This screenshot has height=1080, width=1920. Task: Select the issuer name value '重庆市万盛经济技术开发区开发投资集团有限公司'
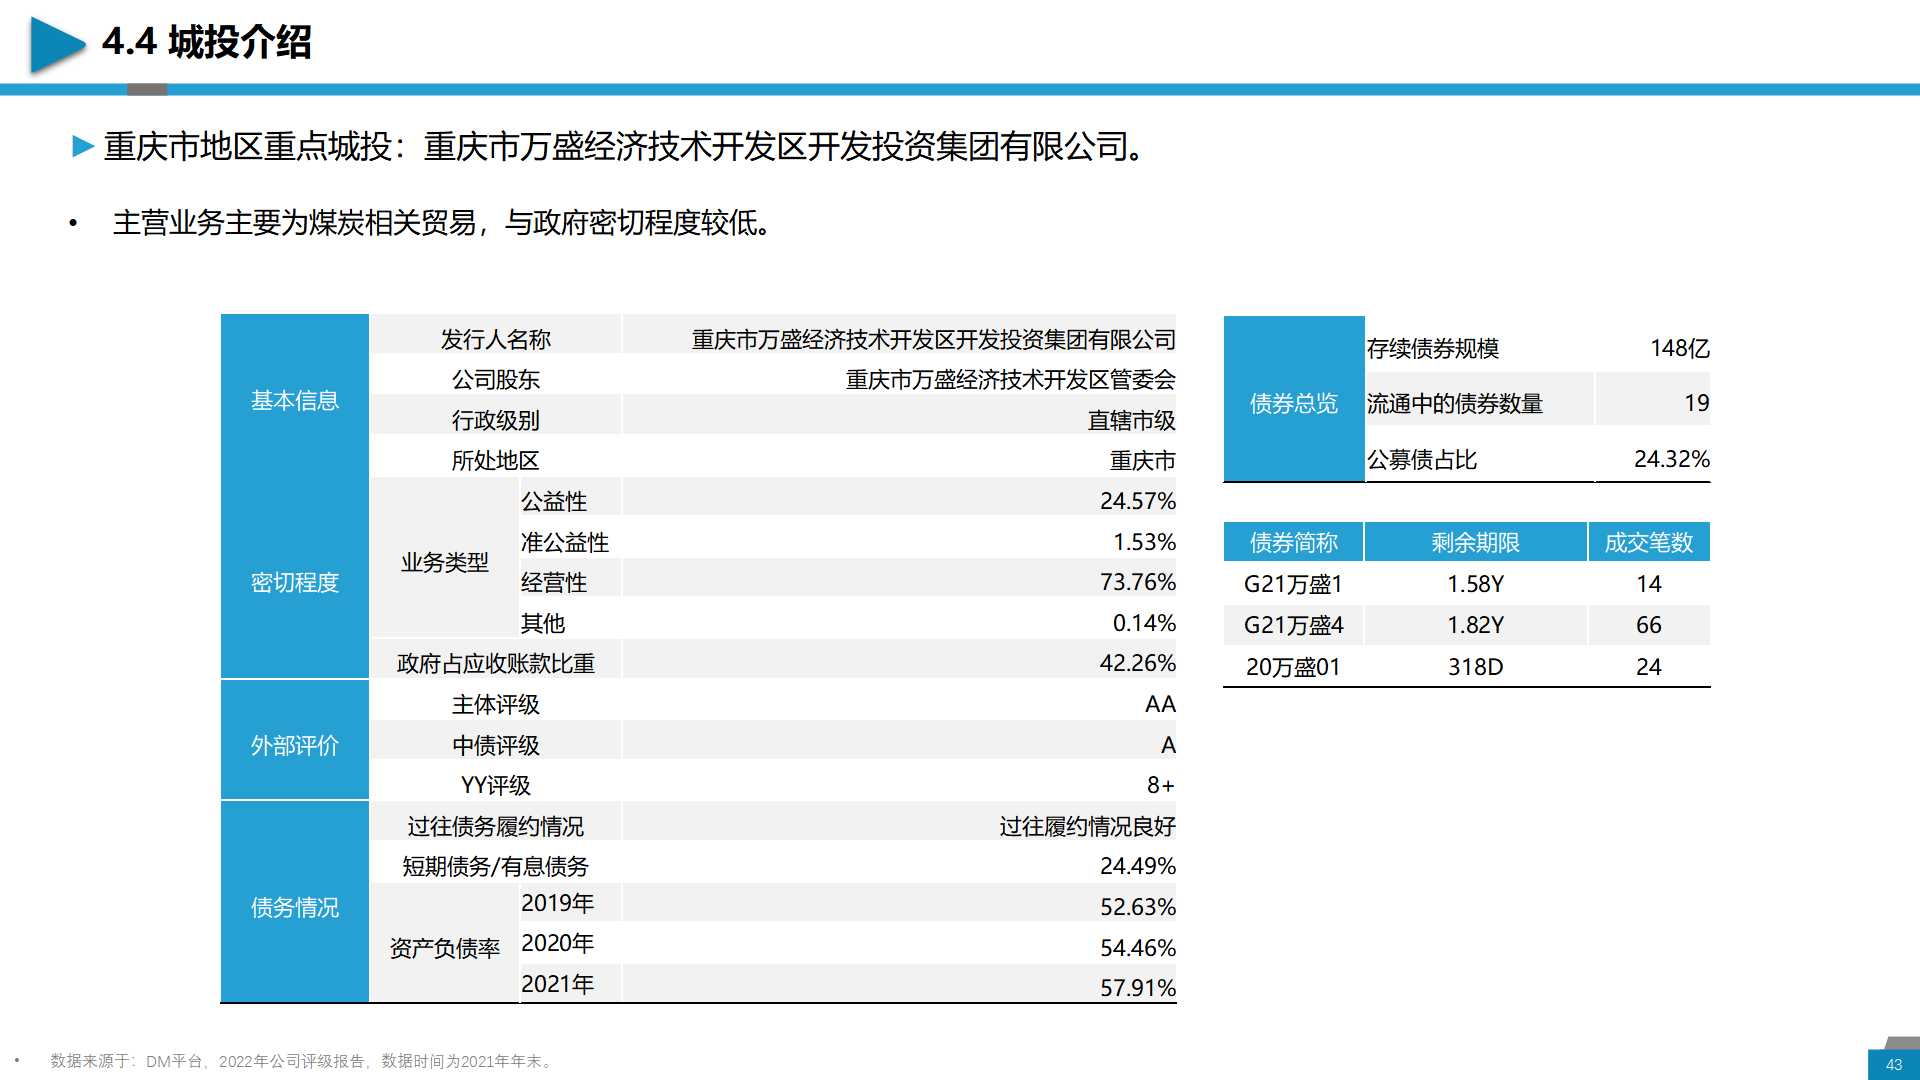click(x=934, y=340)
